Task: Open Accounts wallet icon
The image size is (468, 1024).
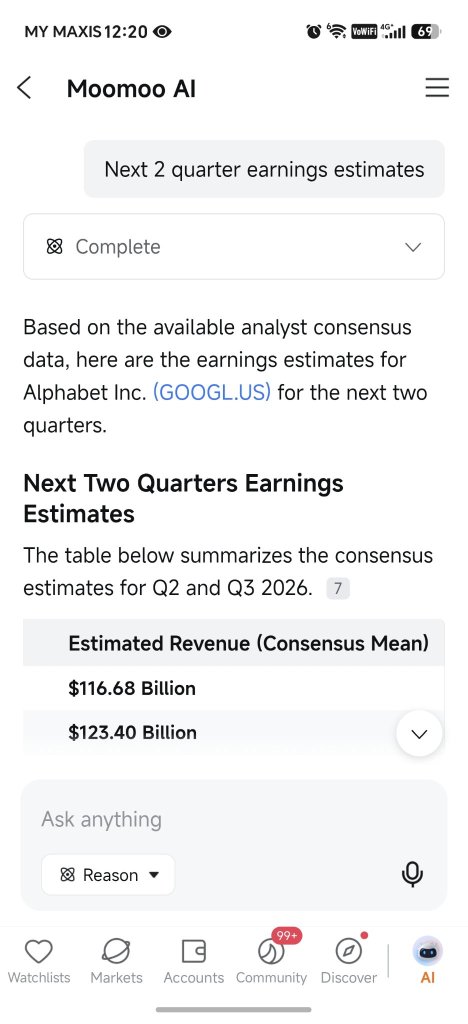Action: pos(194,952)
